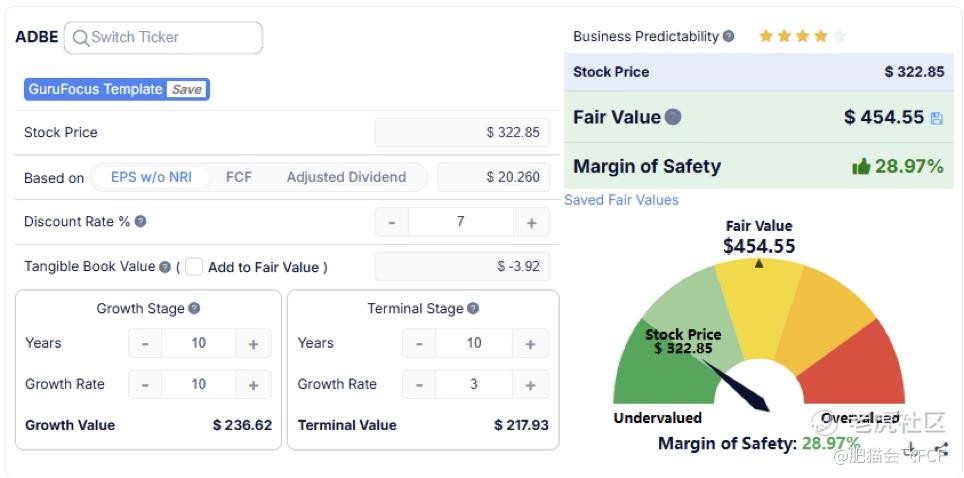964x478 pixels.
Task: Click the Discount Rate help icon
Action: pos(141,221)
